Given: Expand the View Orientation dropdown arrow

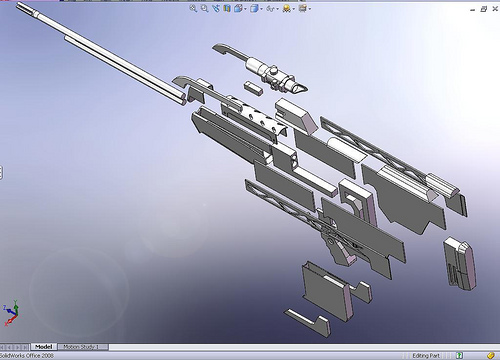Looking at the screenshot, I should pyautogui.click(x=246, y=9).
